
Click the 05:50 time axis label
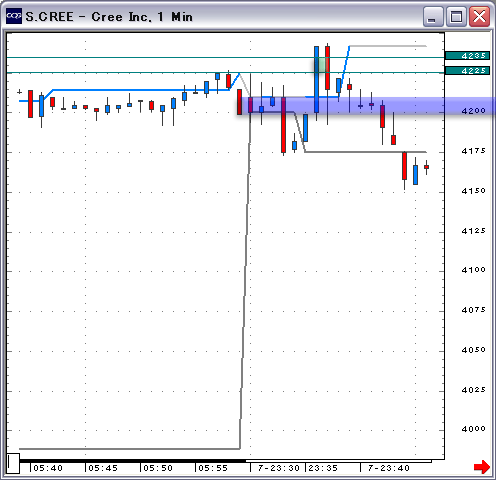158,468
